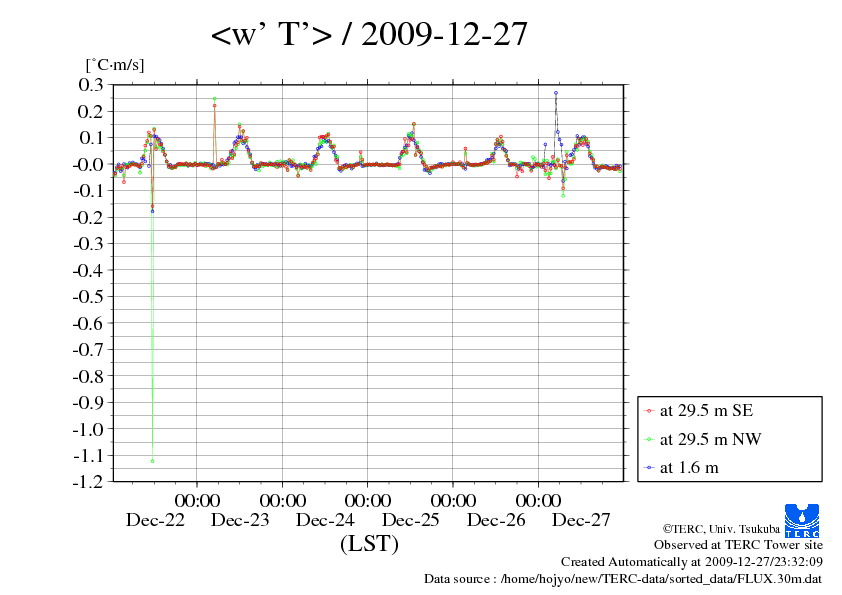Image resolution: width=842 pixels, height=595 pixels.
Task: Click y-axis value -0.1
Action: tap(88, 191)
